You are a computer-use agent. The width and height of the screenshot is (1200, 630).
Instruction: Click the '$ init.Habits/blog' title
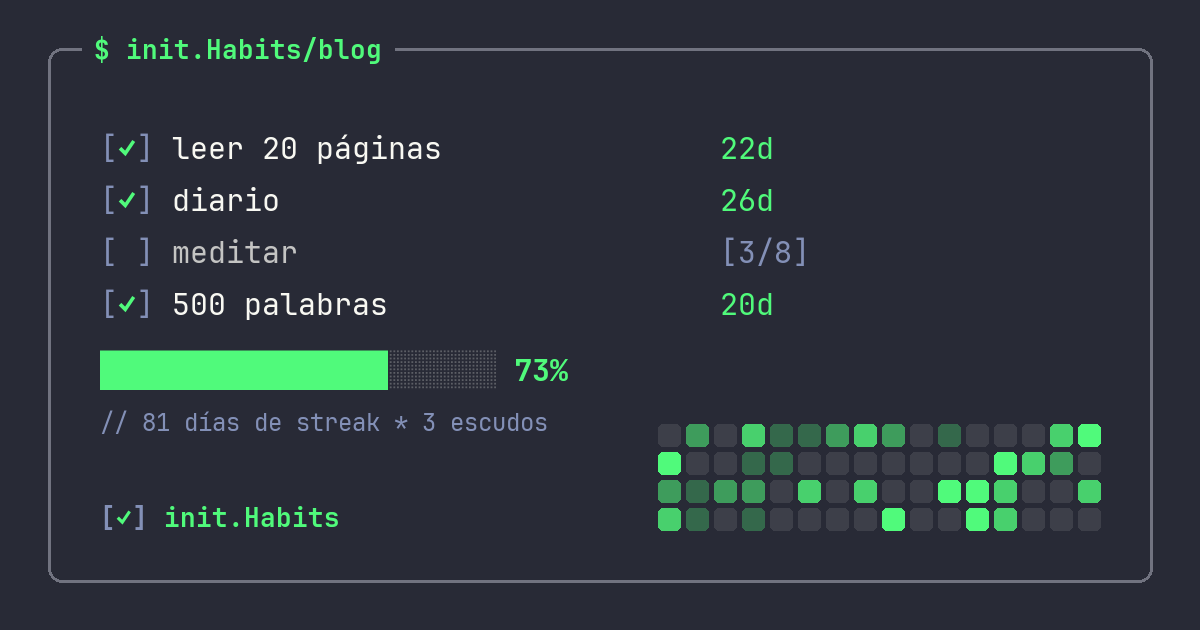(238, 50)
